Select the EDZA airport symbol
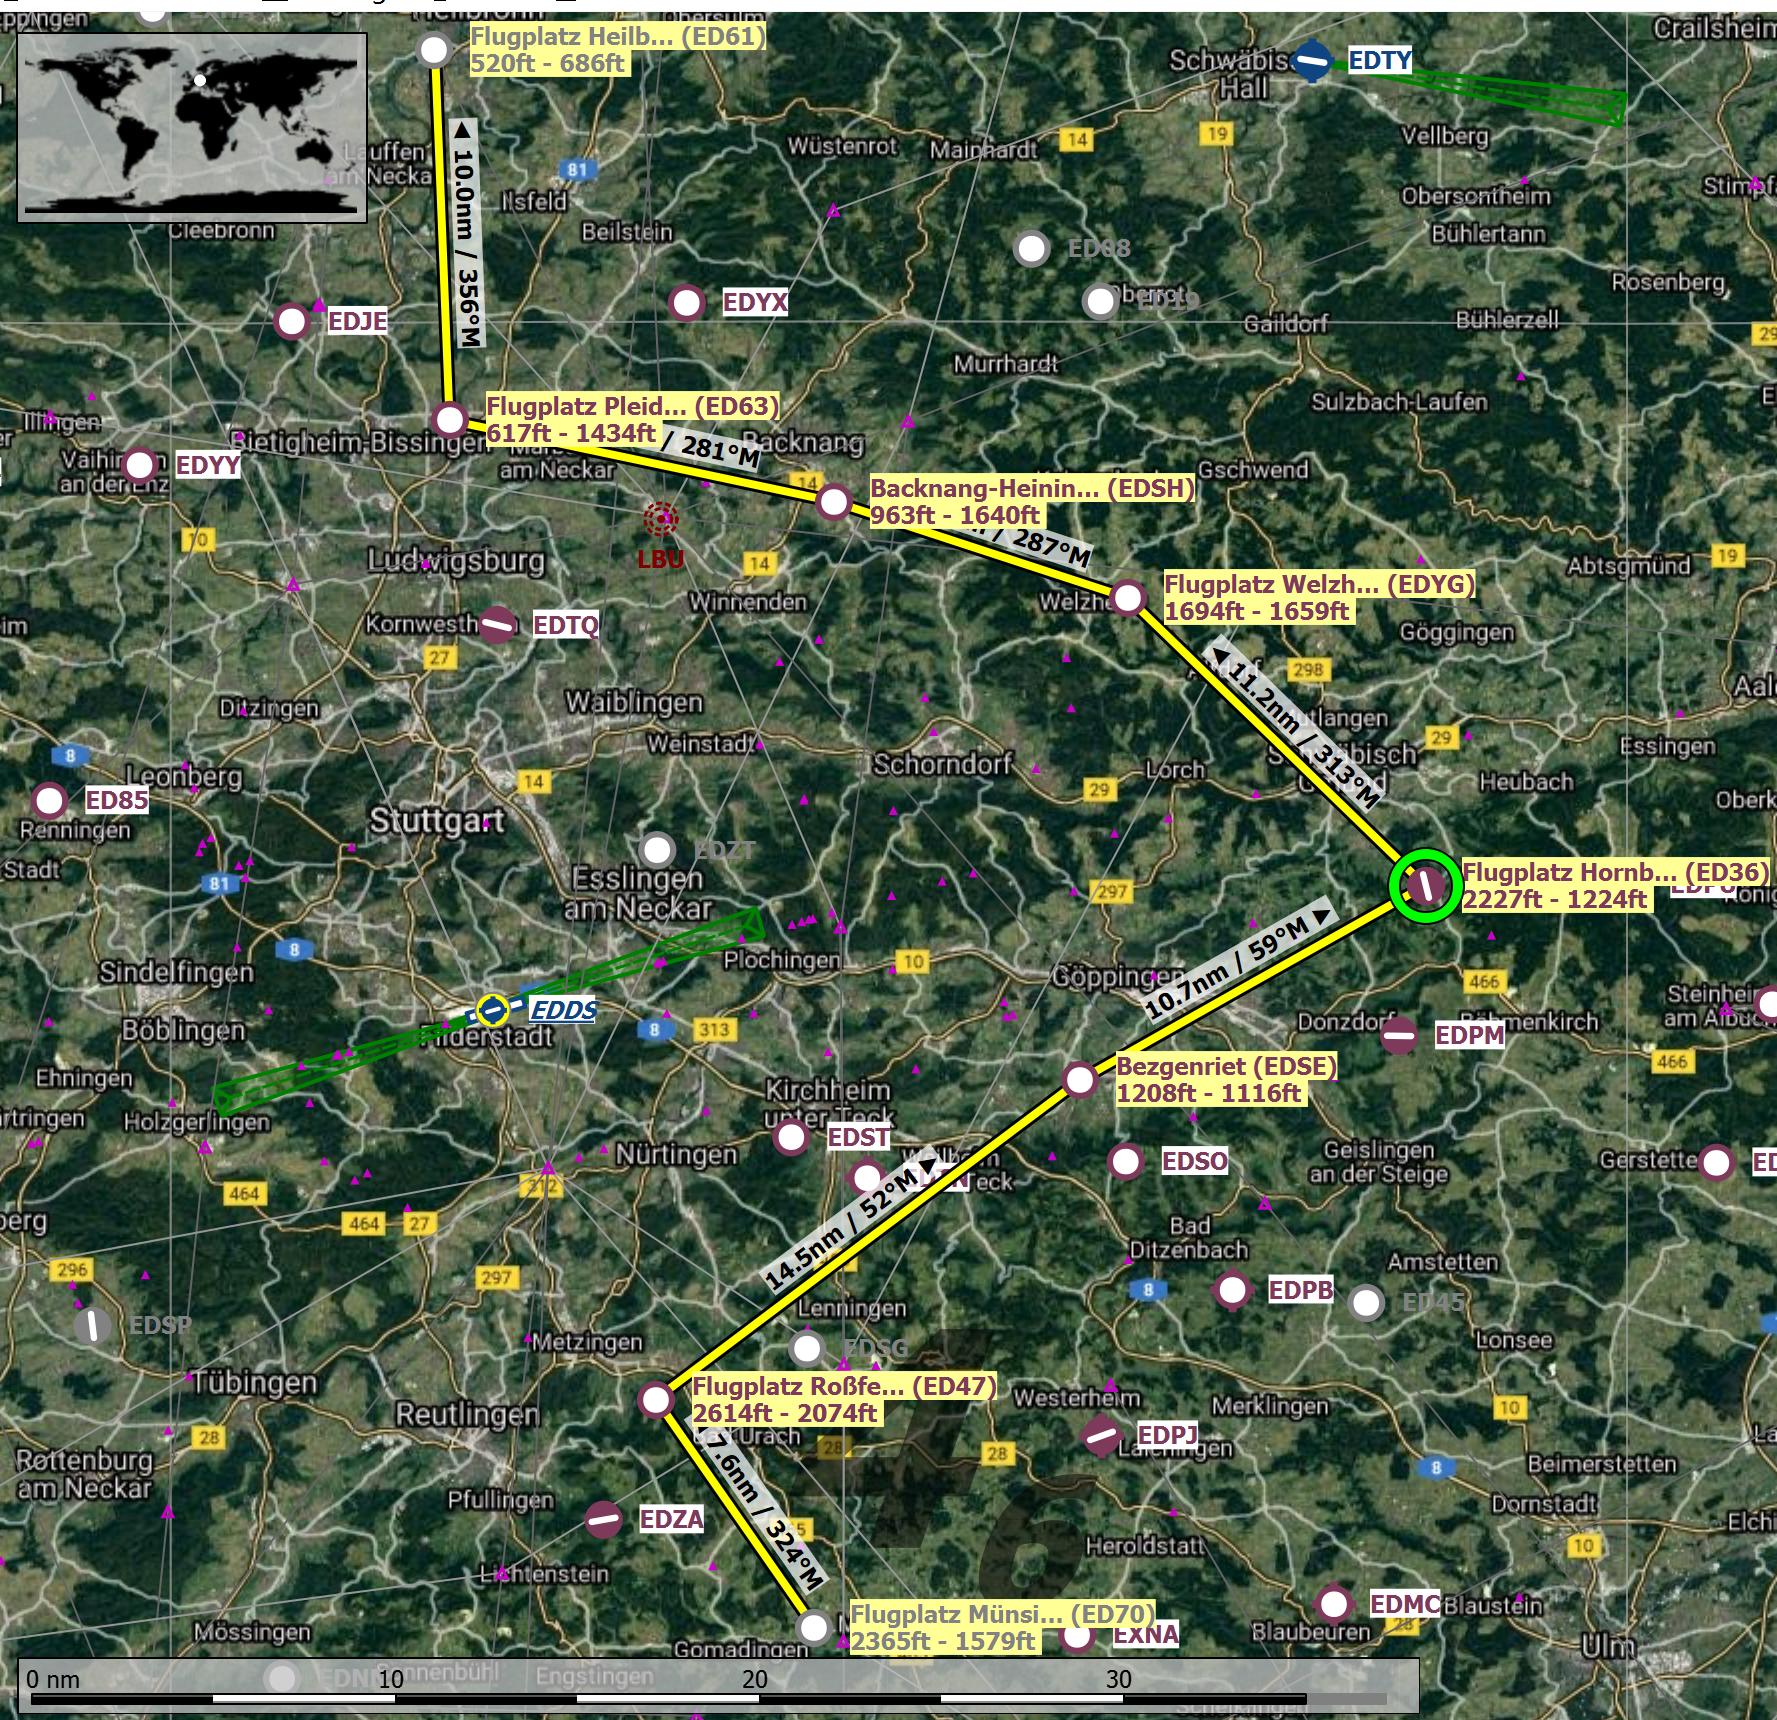Screen dimensions: 1777x1720 (604, 1520)
